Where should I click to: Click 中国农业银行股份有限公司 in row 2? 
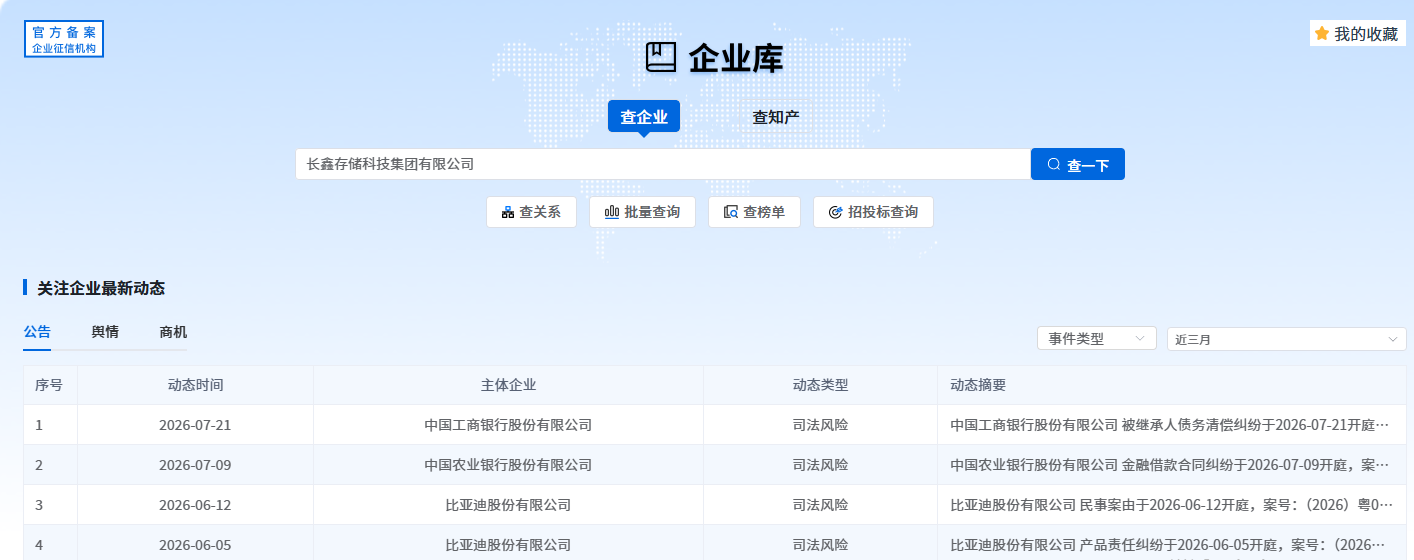508,465
